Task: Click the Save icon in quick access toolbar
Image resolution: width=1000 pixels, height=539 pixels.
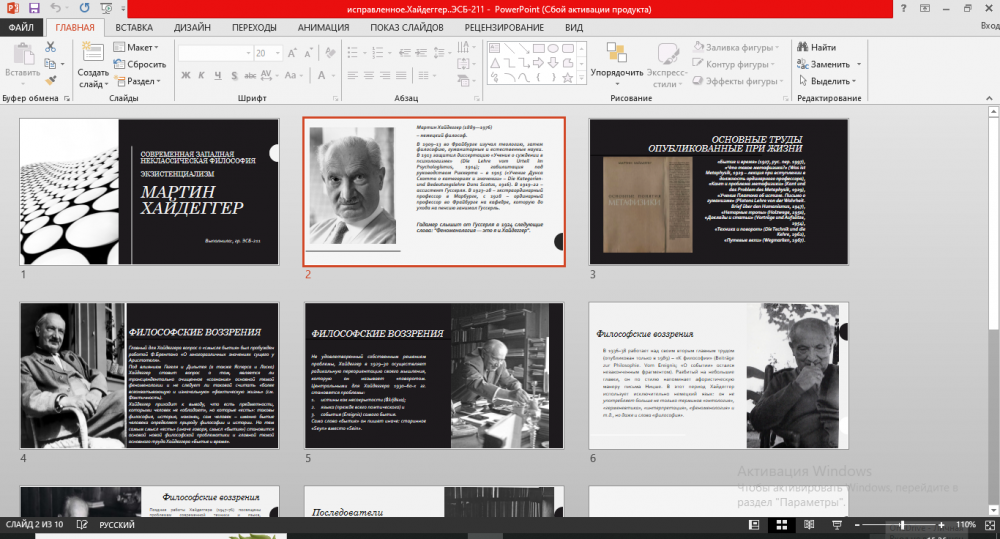Action: (33, 8)
